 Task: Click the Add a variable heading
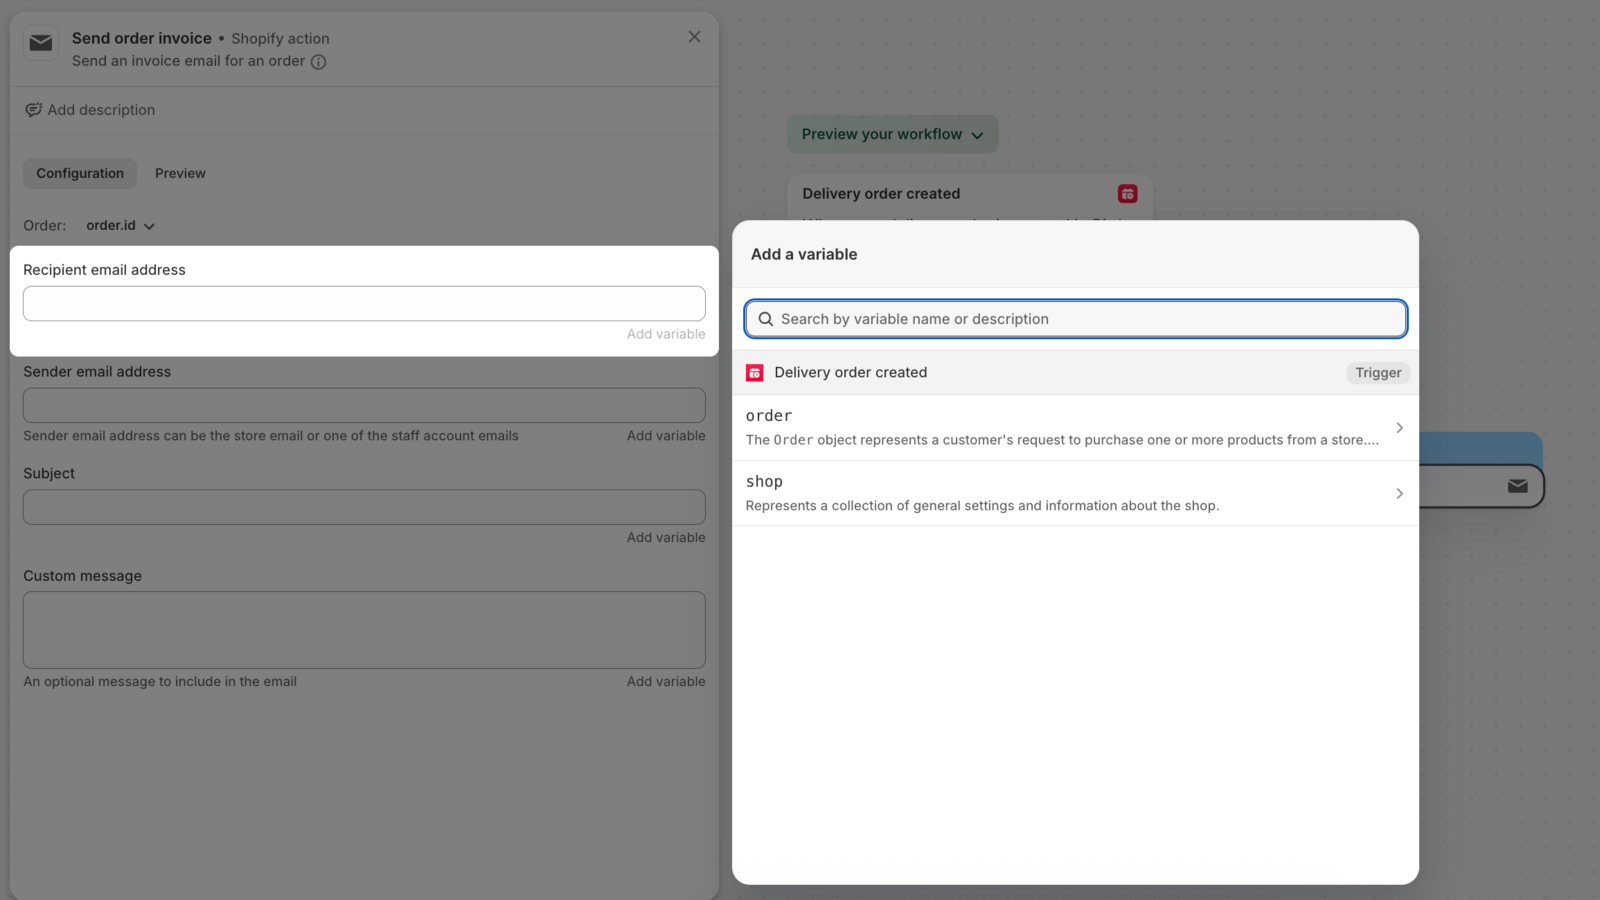pyautogui.click(x=804, y=255)
